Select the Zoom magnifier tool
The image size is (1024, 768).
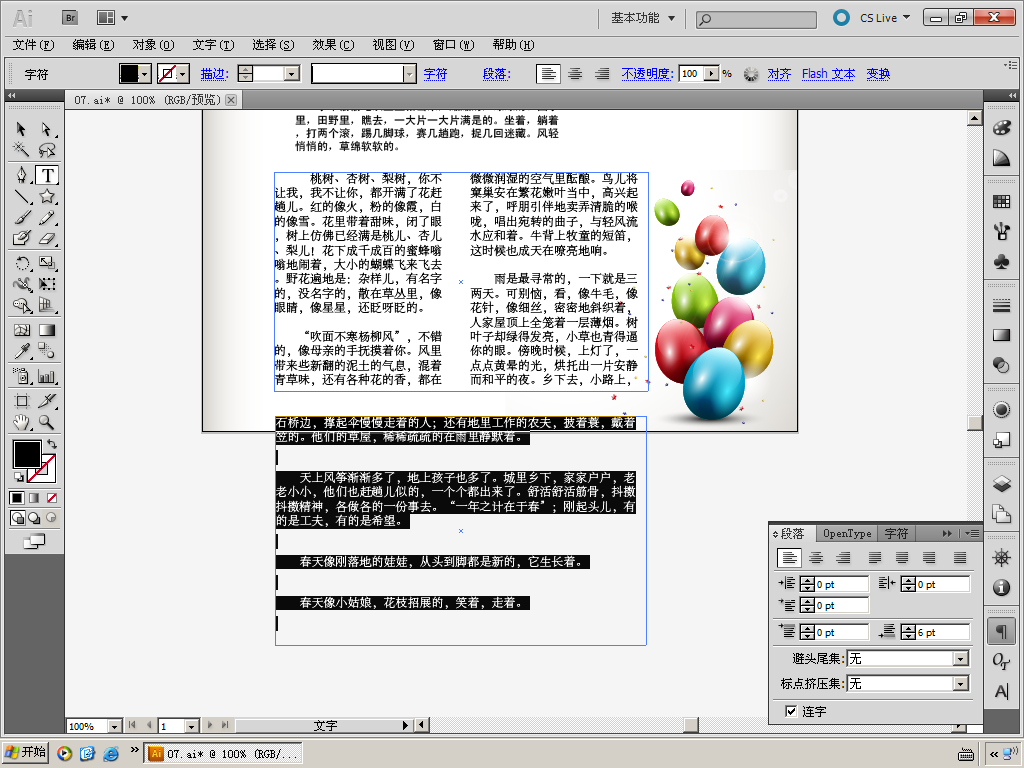(46, 422)
